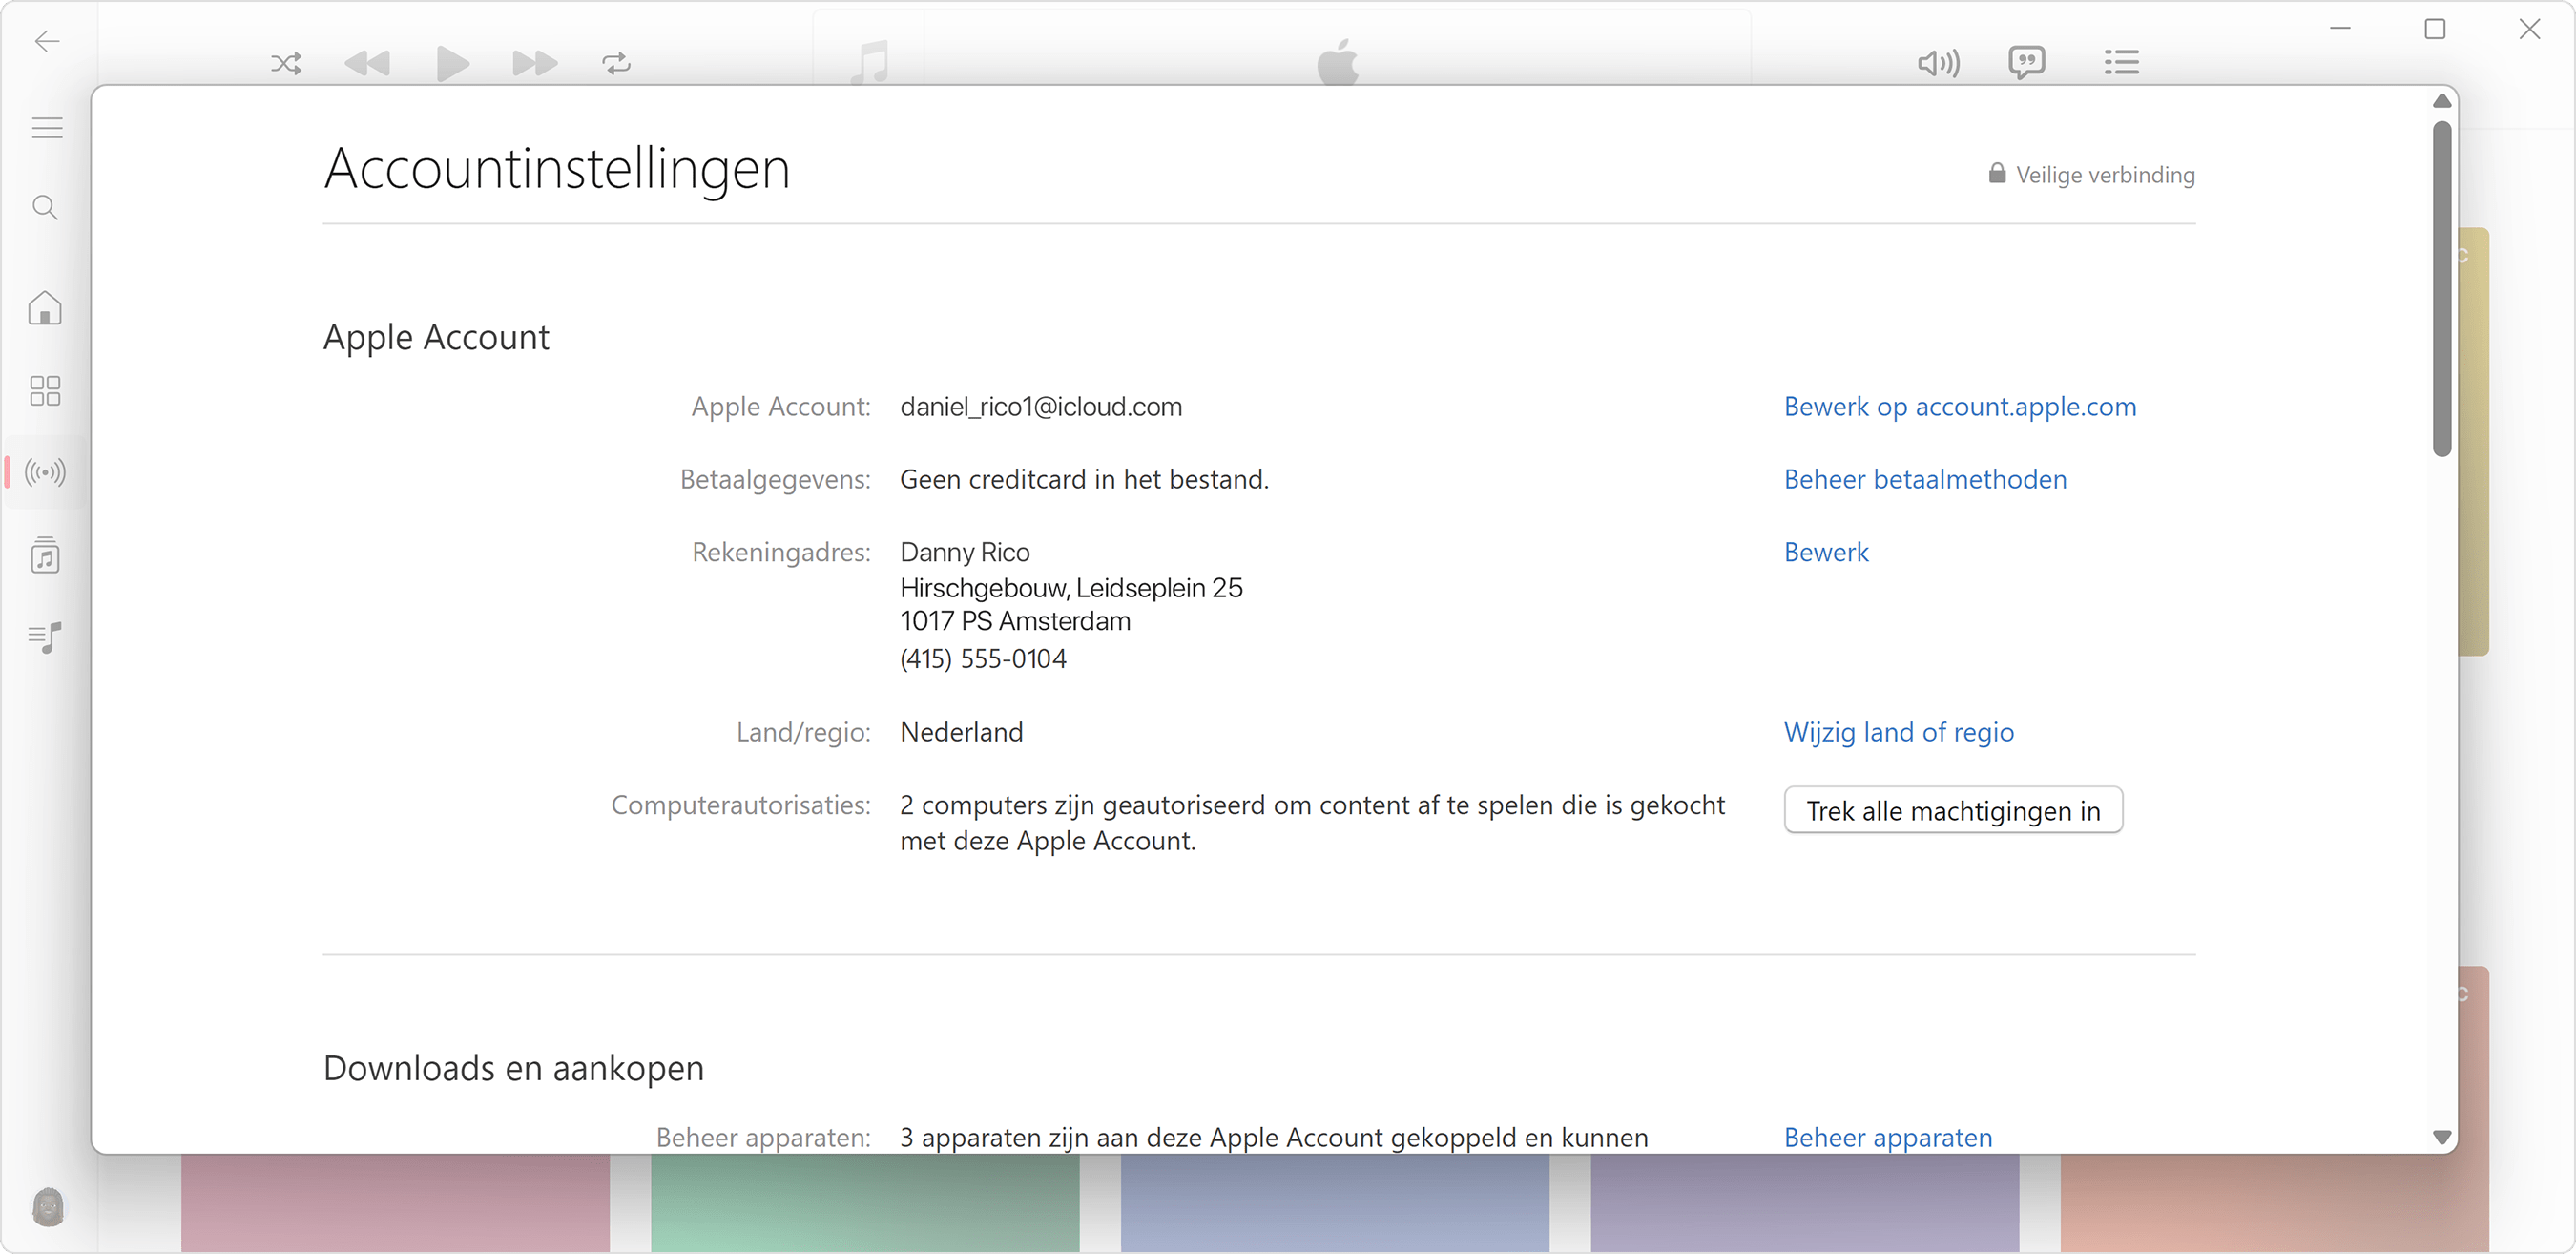Select the Radio sidebar icon
This screenshot has width=2576, height=1254.
[x=45, y=472]
